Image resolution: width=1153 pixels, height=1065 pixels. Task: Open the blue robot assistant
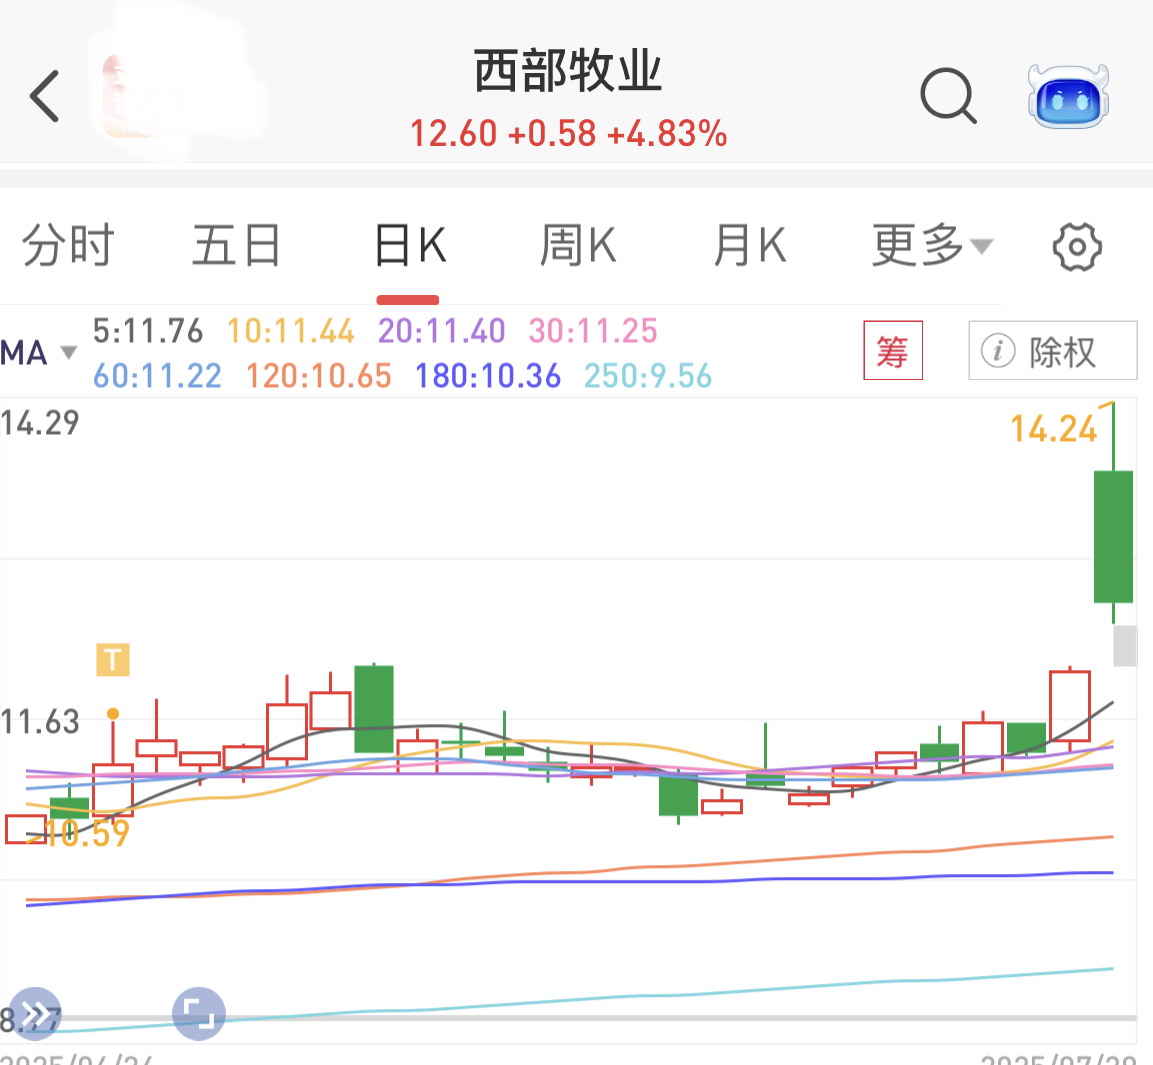[1068, 96]
